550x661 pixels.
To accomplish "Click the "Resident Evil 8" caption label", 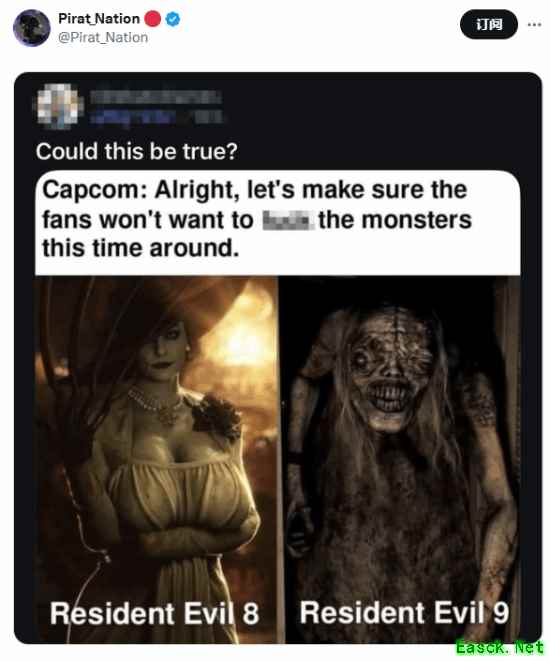I will pos(154,613).
